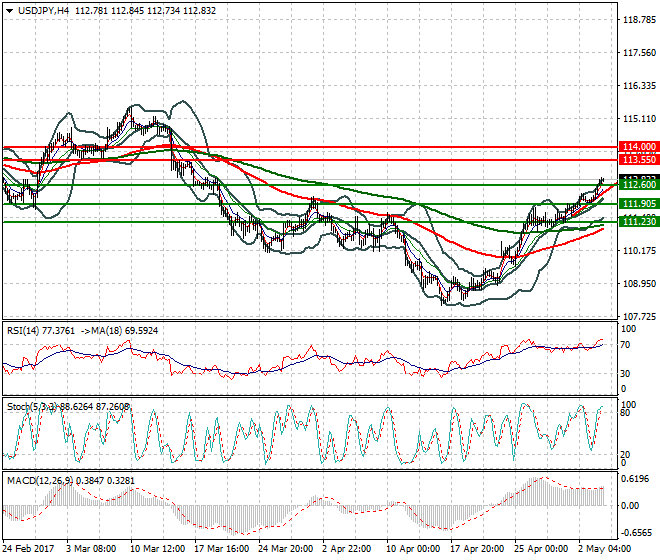Click the 17 Mar 16:00 time label
Image resolution: width=660 pixels, height=560 pixels.
point(221,549)
